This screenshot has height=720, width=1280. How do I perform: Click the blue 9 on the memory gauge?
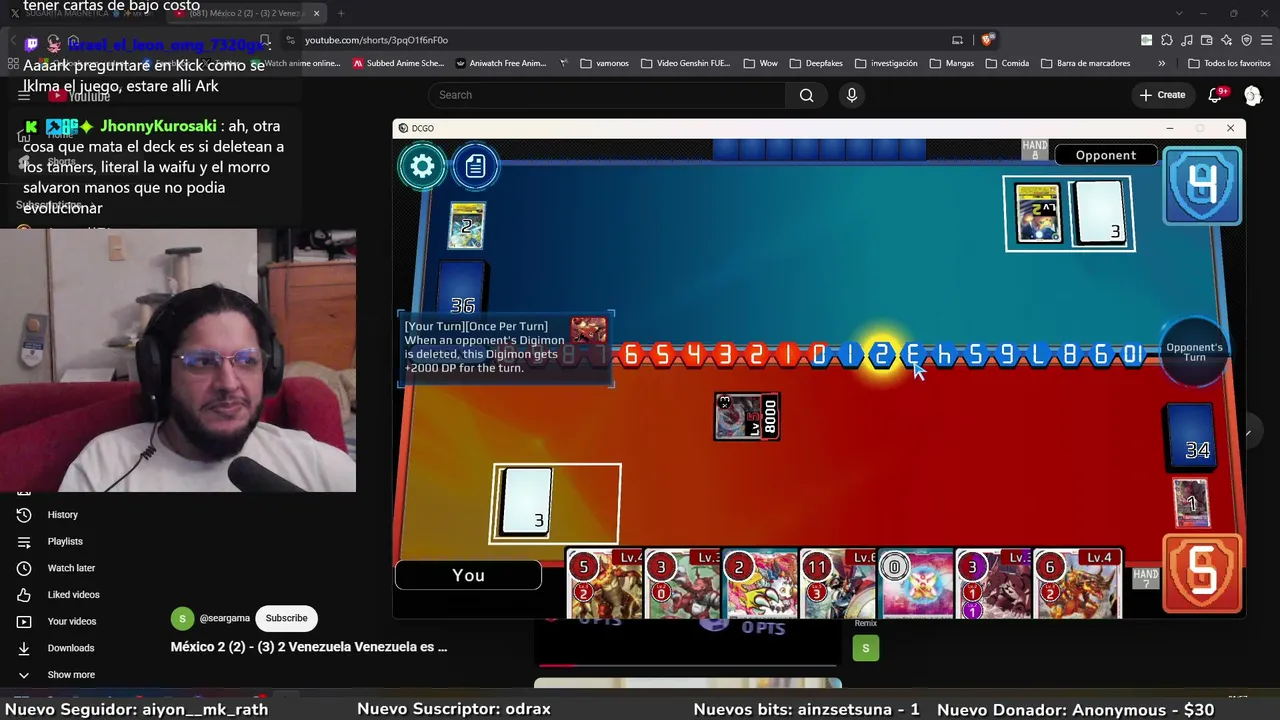(1007, 355)
